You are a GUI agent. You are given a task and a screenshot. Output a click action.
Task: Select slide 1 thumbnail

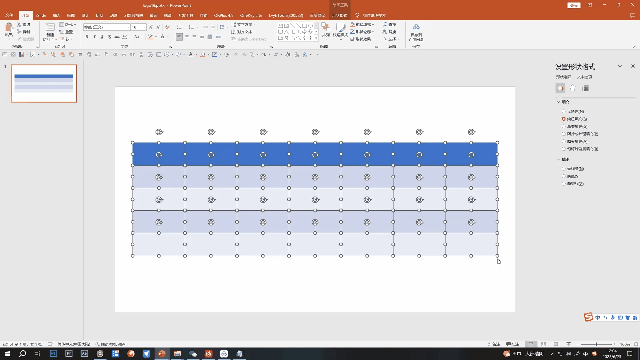[44, 83]
